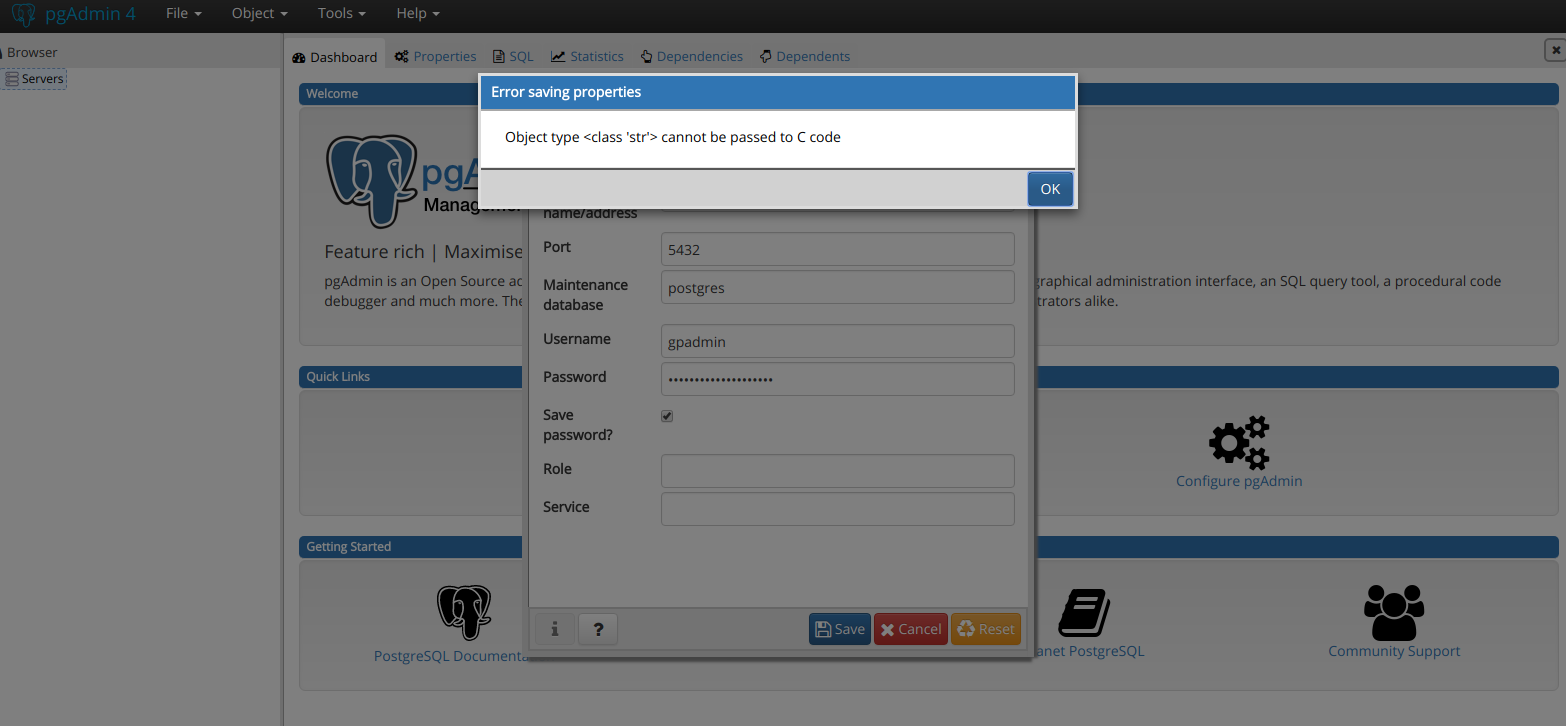This screenshot has height=726, width=1566.
Task: Close the panel with the X button
Action: coord(1554,50)
